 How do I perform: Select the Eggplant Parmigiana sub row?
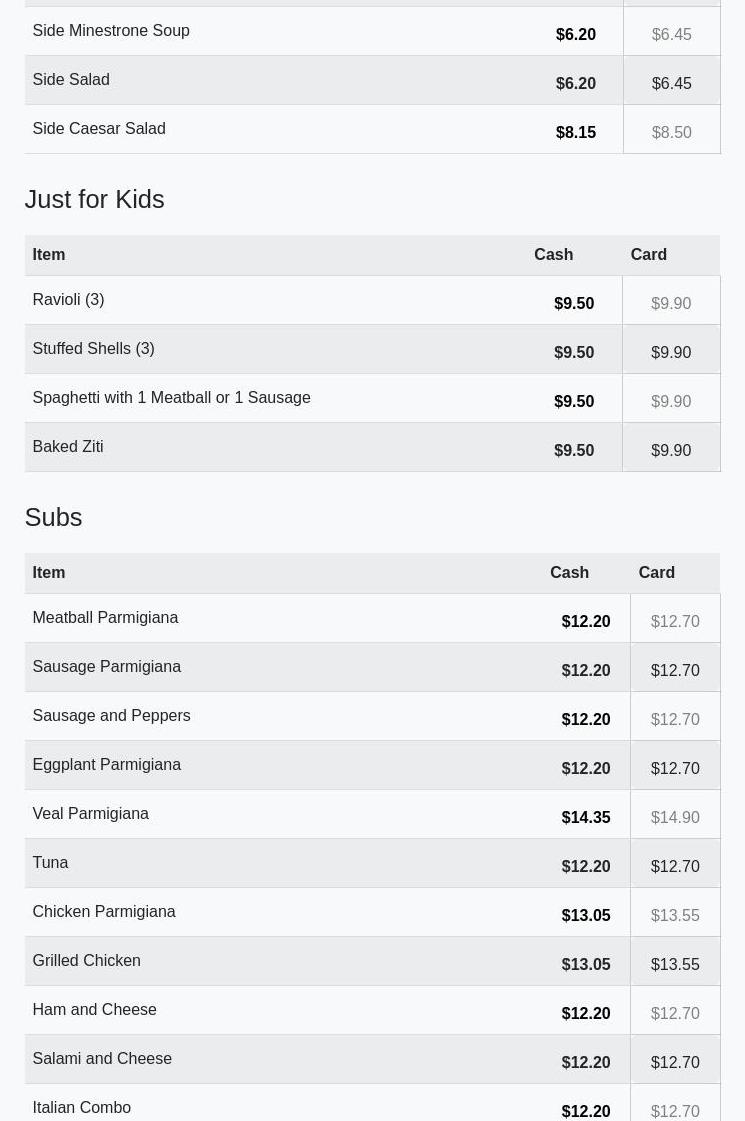(x=372, y=765)
